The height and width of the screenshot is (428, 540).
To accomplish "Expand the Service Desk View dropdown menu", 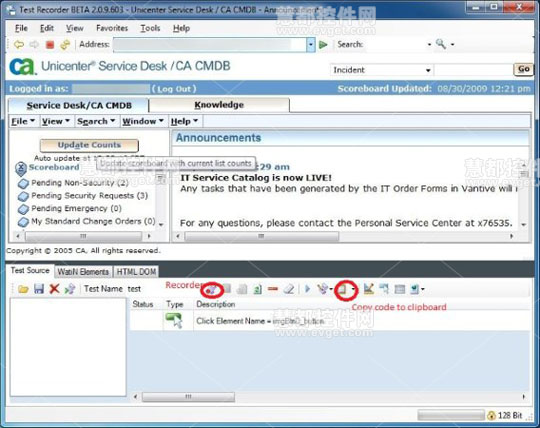I will click(x=55, y=121).
